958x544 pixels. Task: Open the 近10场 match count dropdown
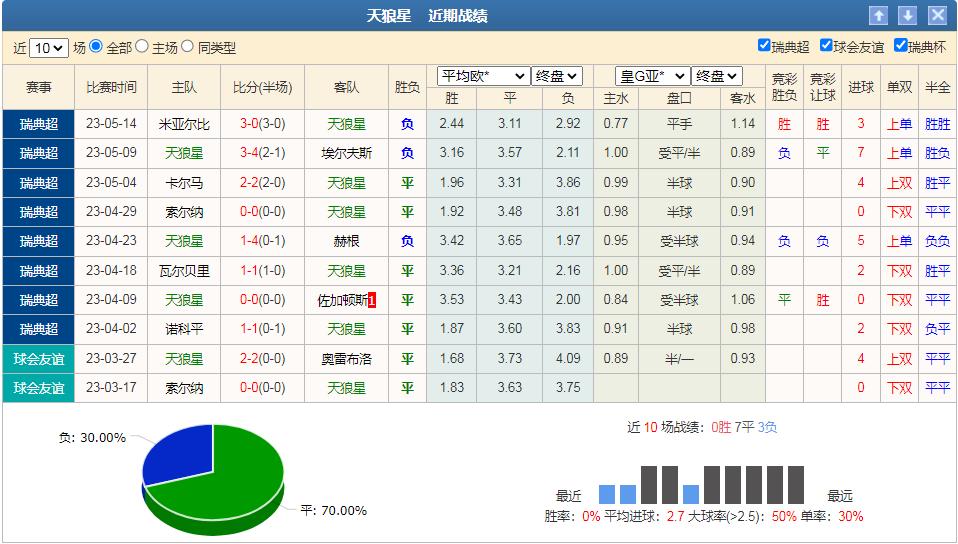tap(49, 48)
